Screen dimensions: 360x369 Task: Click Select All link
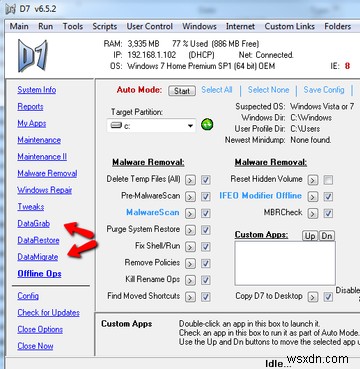click(217, 90)
